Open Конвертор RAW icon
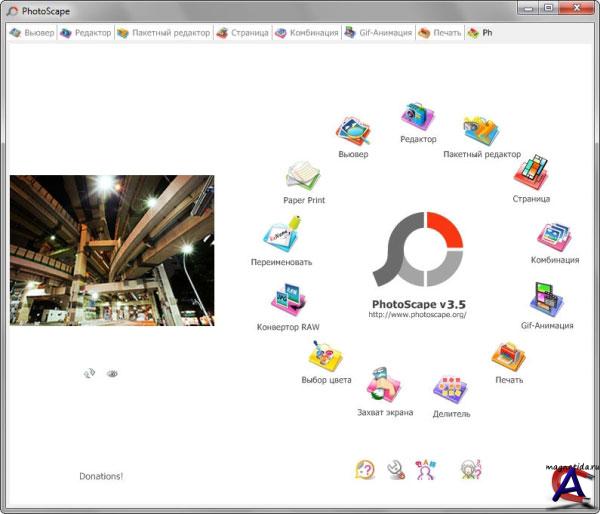 (x=288, y=302)
